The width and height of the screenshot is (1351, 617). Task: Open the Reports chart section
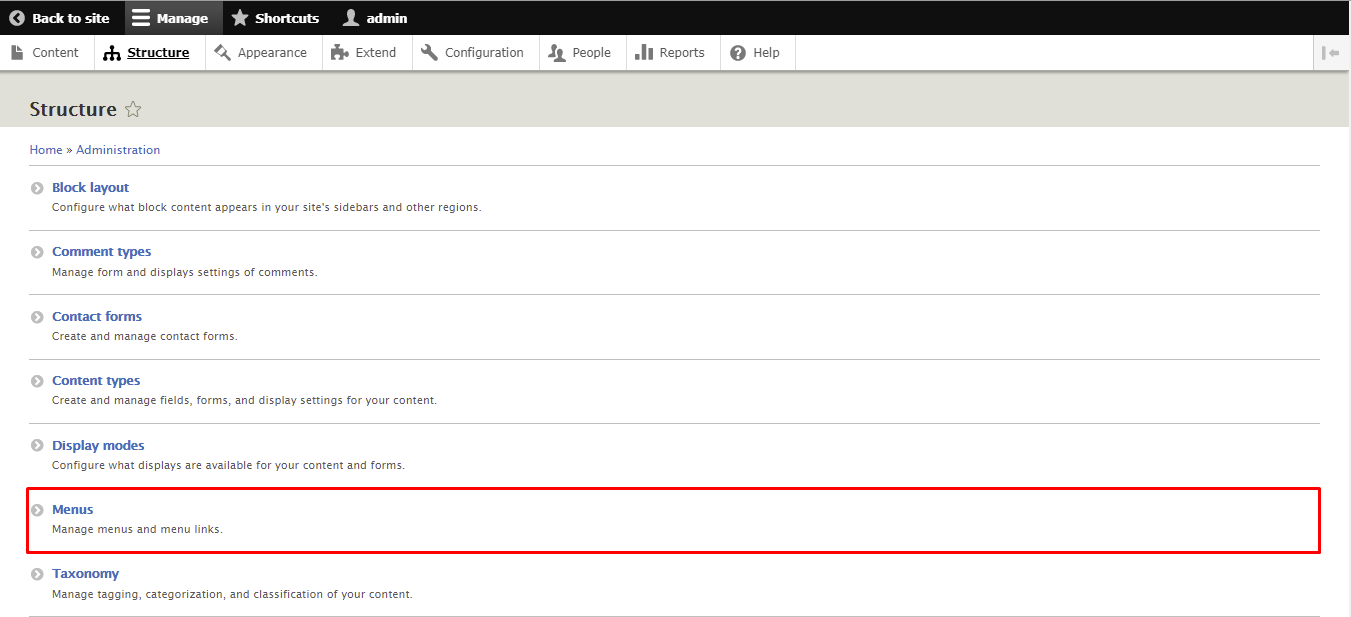point(674,53)
